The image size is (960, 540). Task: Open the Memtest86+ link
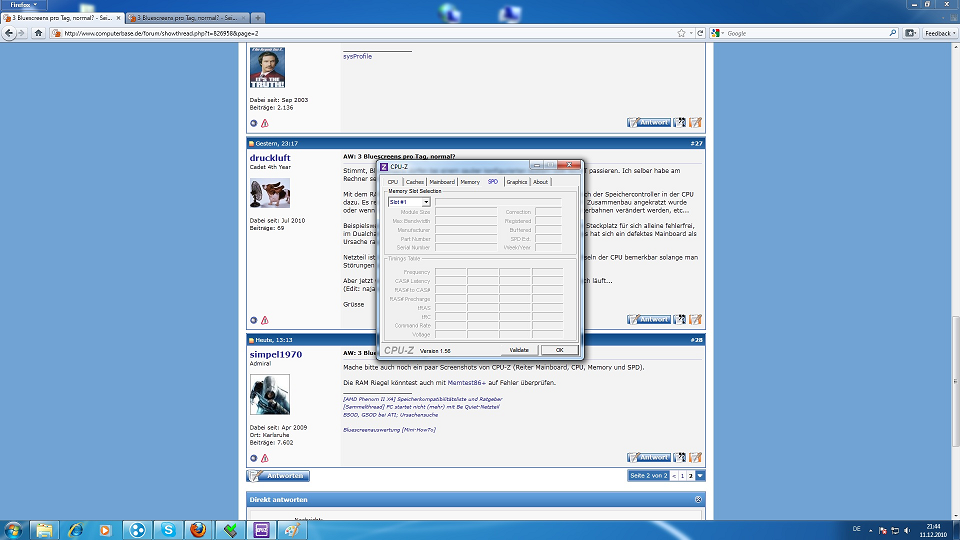click(467, 383)
